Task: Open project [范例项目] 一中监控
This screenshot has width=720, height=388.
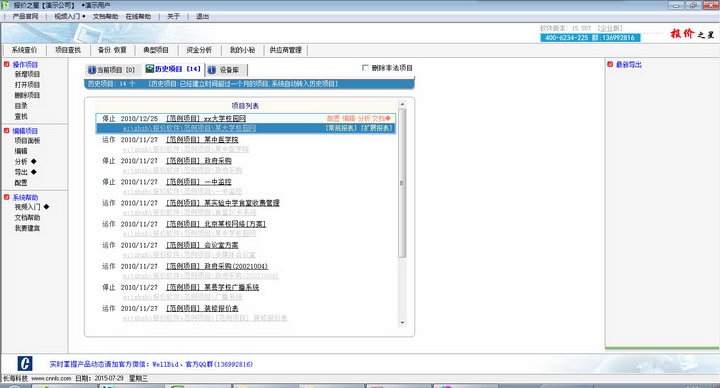Action: pyautogui.click(x=198, y=182)
